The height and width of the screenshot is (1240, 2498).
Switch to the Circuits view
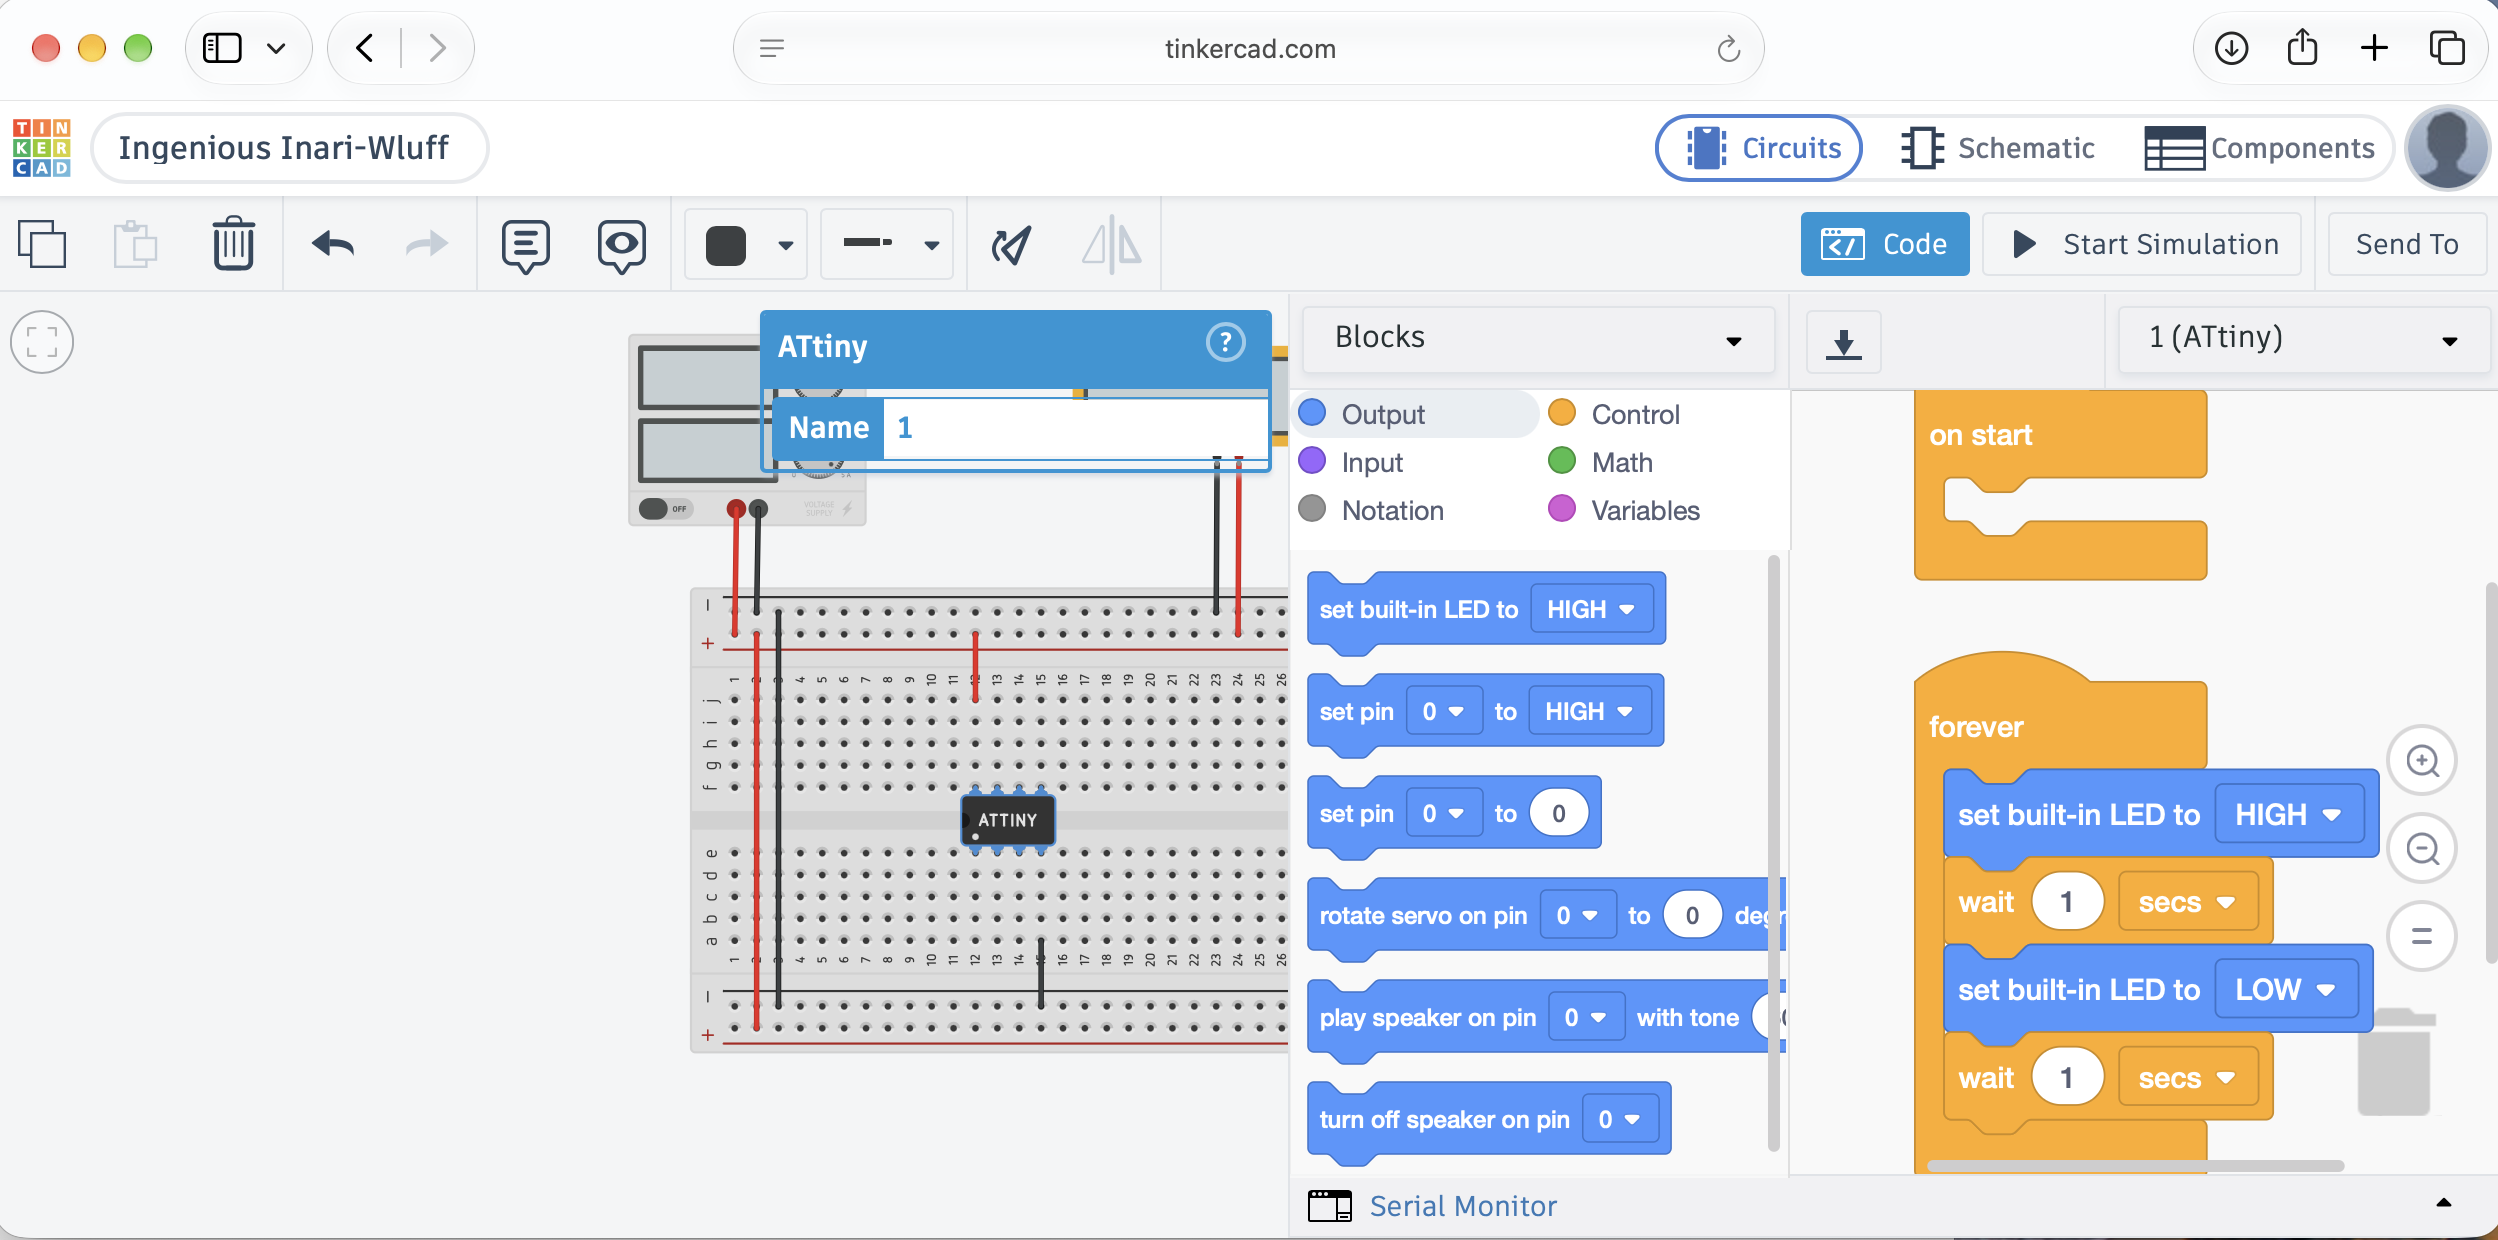point(1759,148)
